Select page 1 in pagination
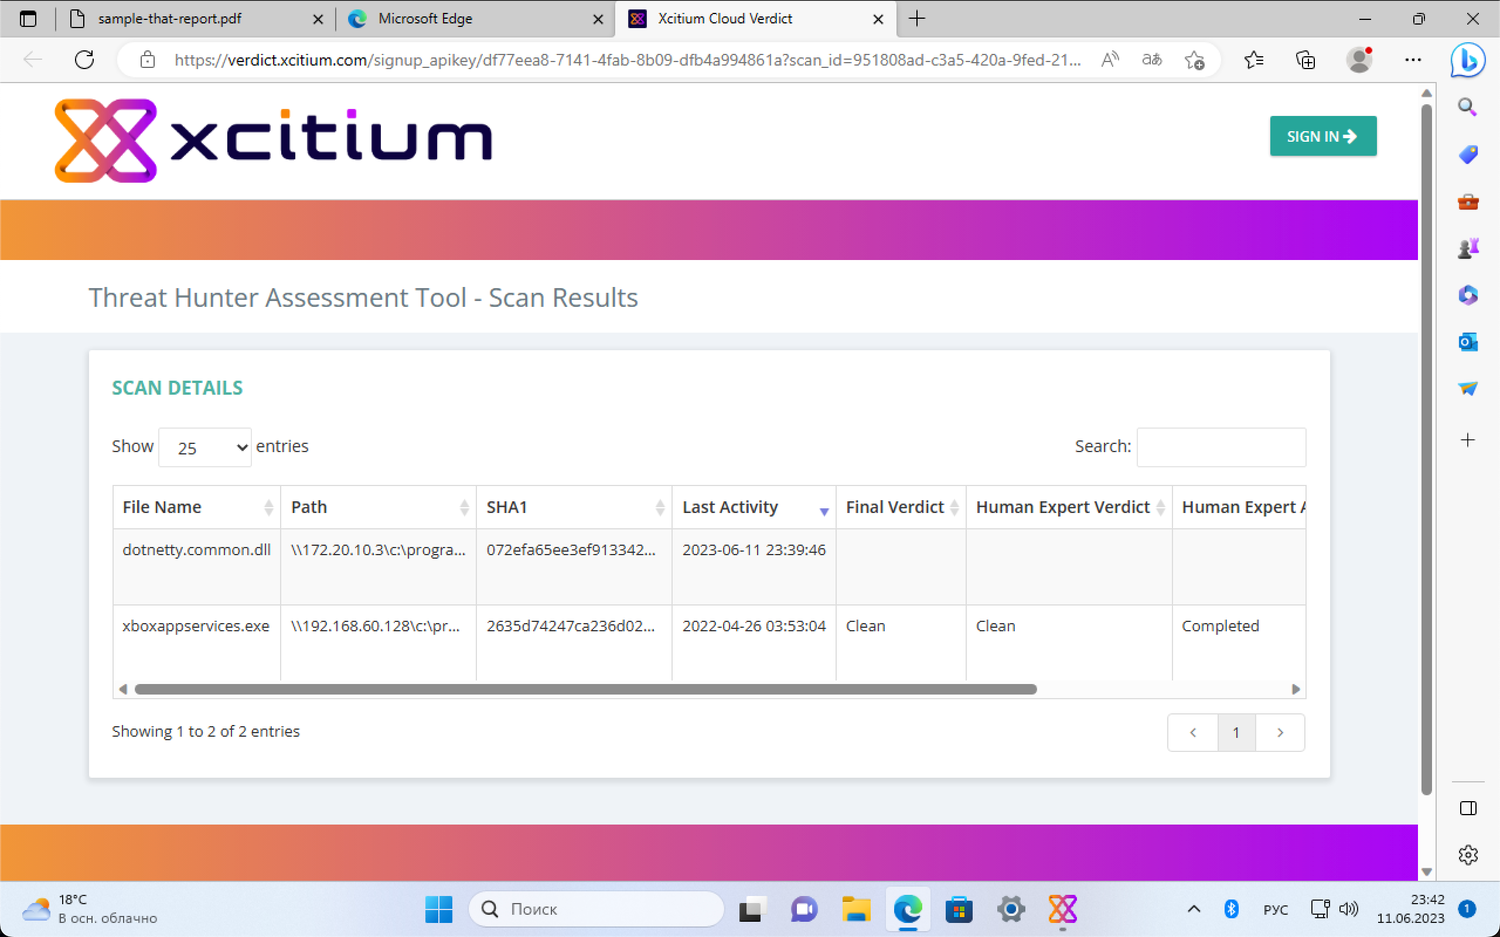1500x937 pixels. [x=1237, y=733]
